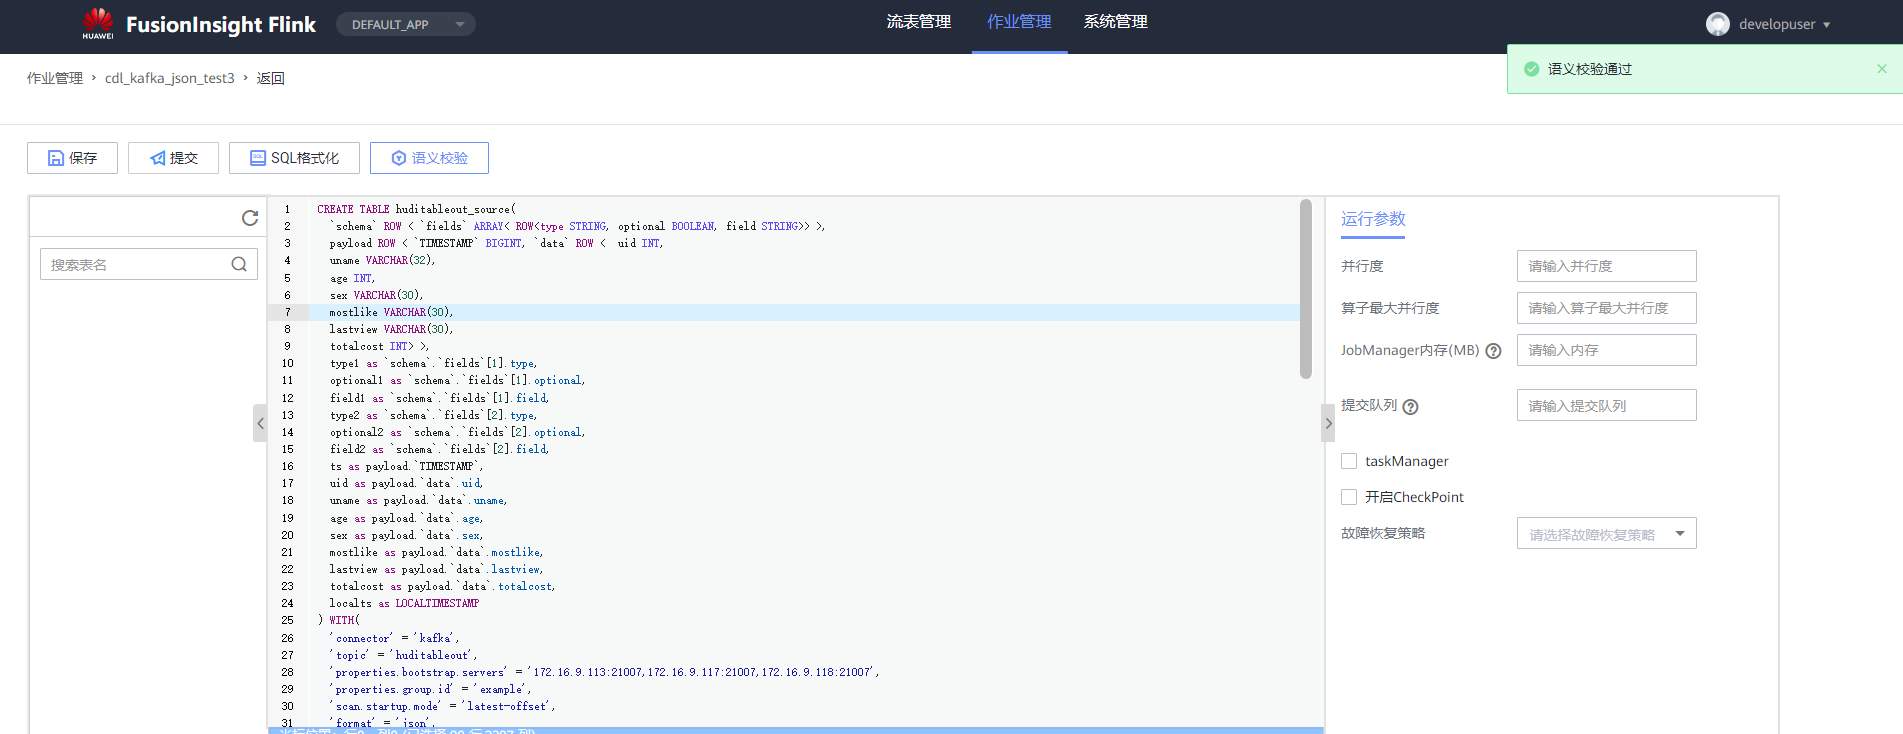Click the 'properties.group.id' line 29
This screenshot has height=734, width=1903.
click(x=430, y=689)
